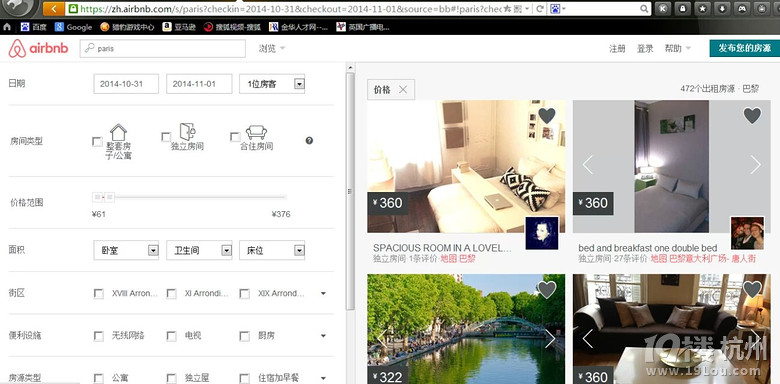Click the search magnifier in browser search box
Viewport: 780px width, 384px height.
tap(644, 8)
